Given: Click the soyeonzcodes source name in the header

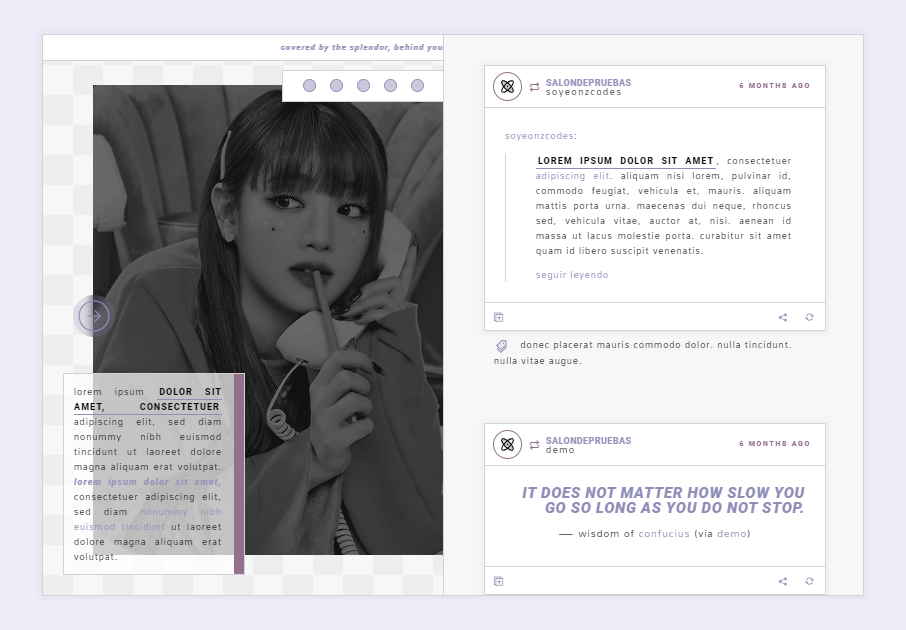Looking at the screenshot, I should 584,92.
